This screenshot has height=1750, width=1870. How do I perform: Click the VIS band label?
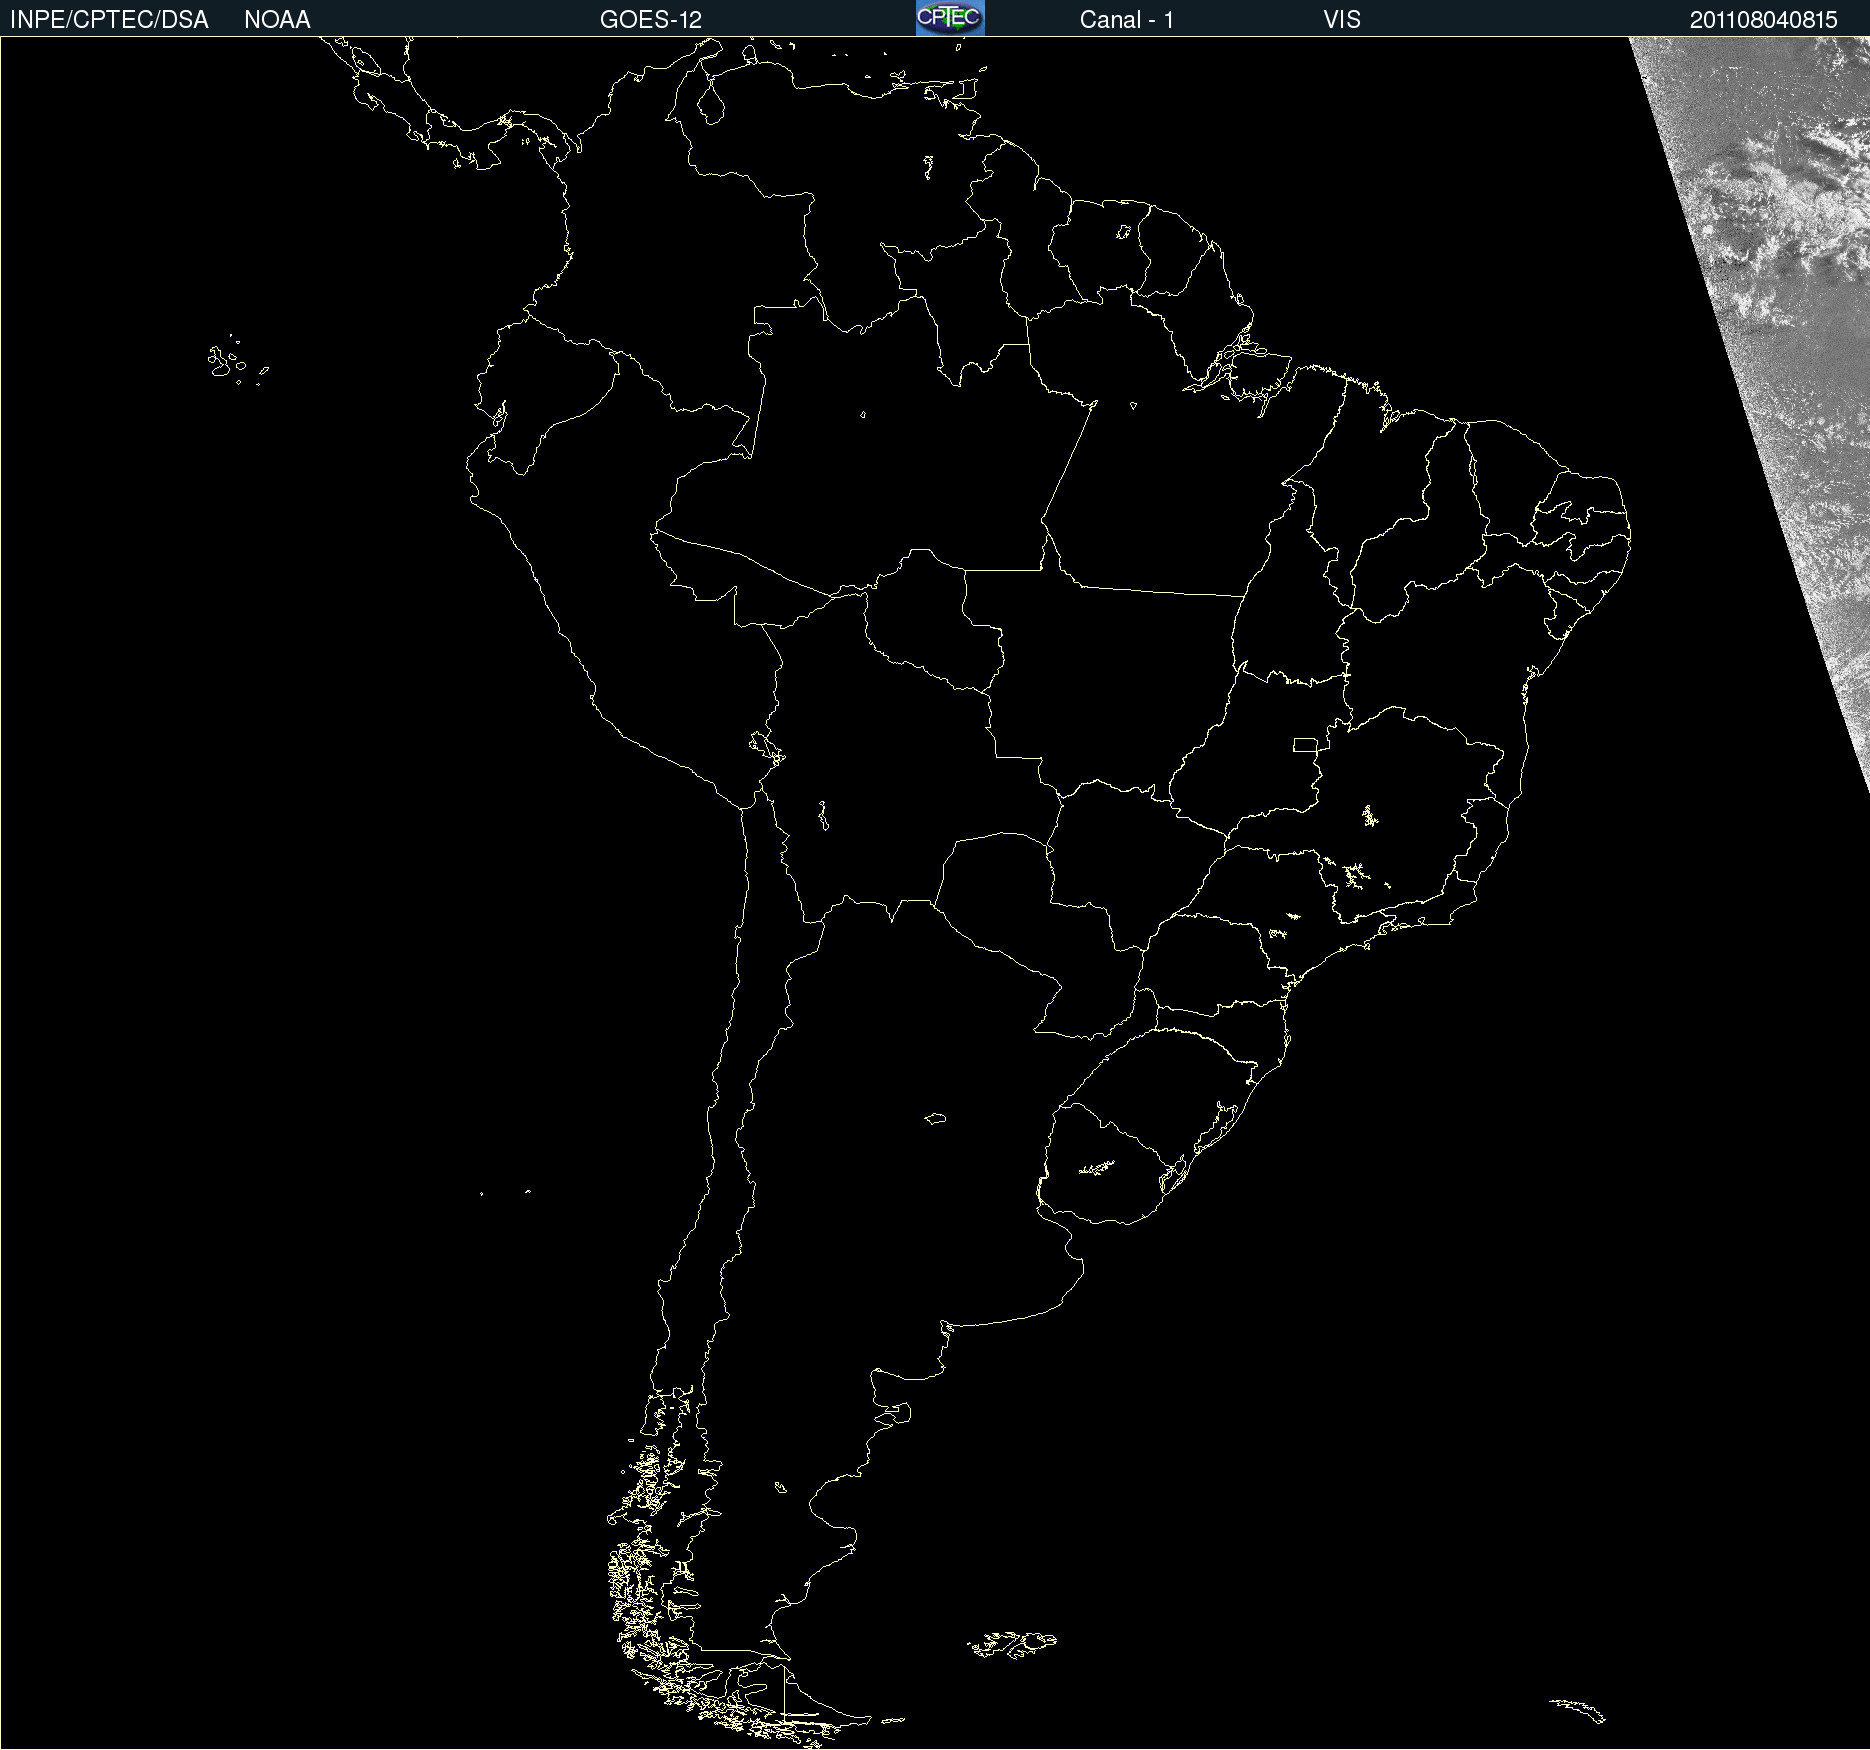(x=1342, y=20)
